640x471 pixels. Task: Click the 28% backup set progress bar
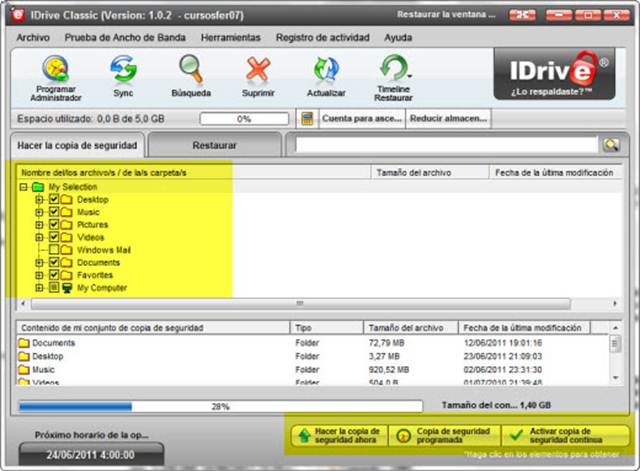tap(221, 406)
